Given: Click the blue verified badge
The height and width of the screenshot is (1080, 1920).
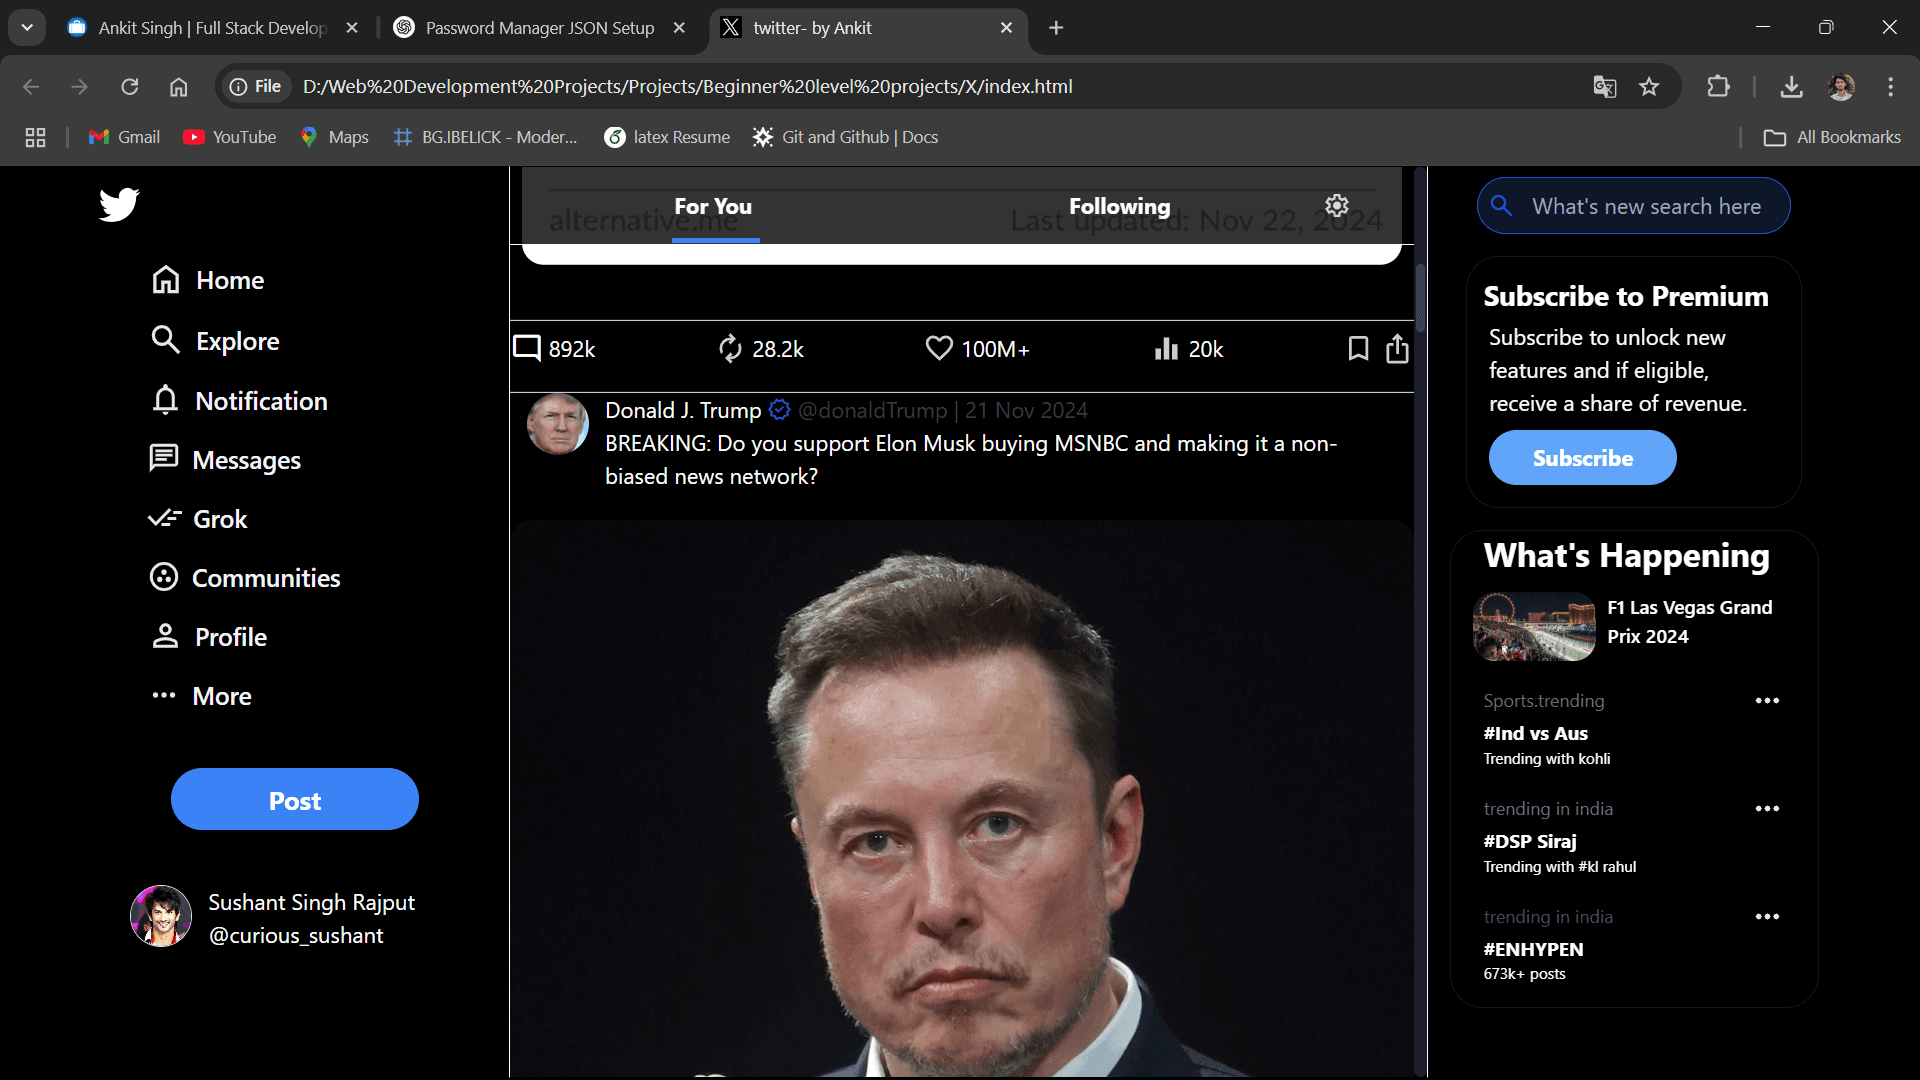Looking at the screenshot, I should pyautogui.click(x=780, y=409).
